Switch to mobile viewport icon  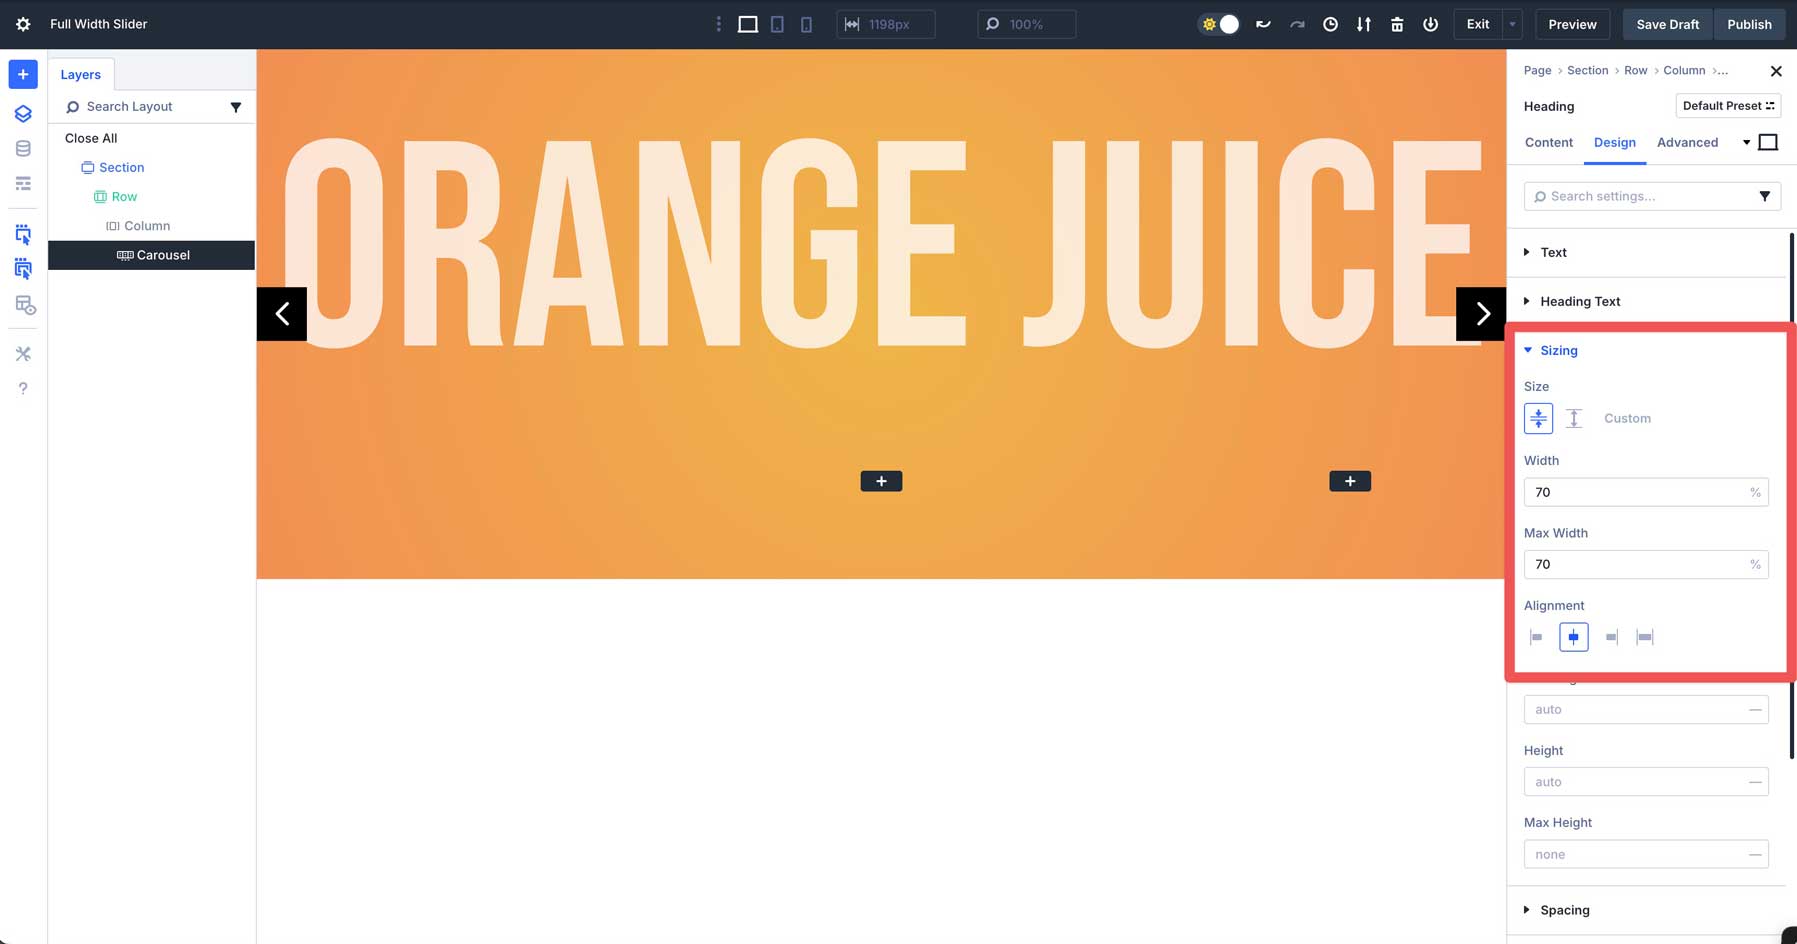(x=806, y=24)
